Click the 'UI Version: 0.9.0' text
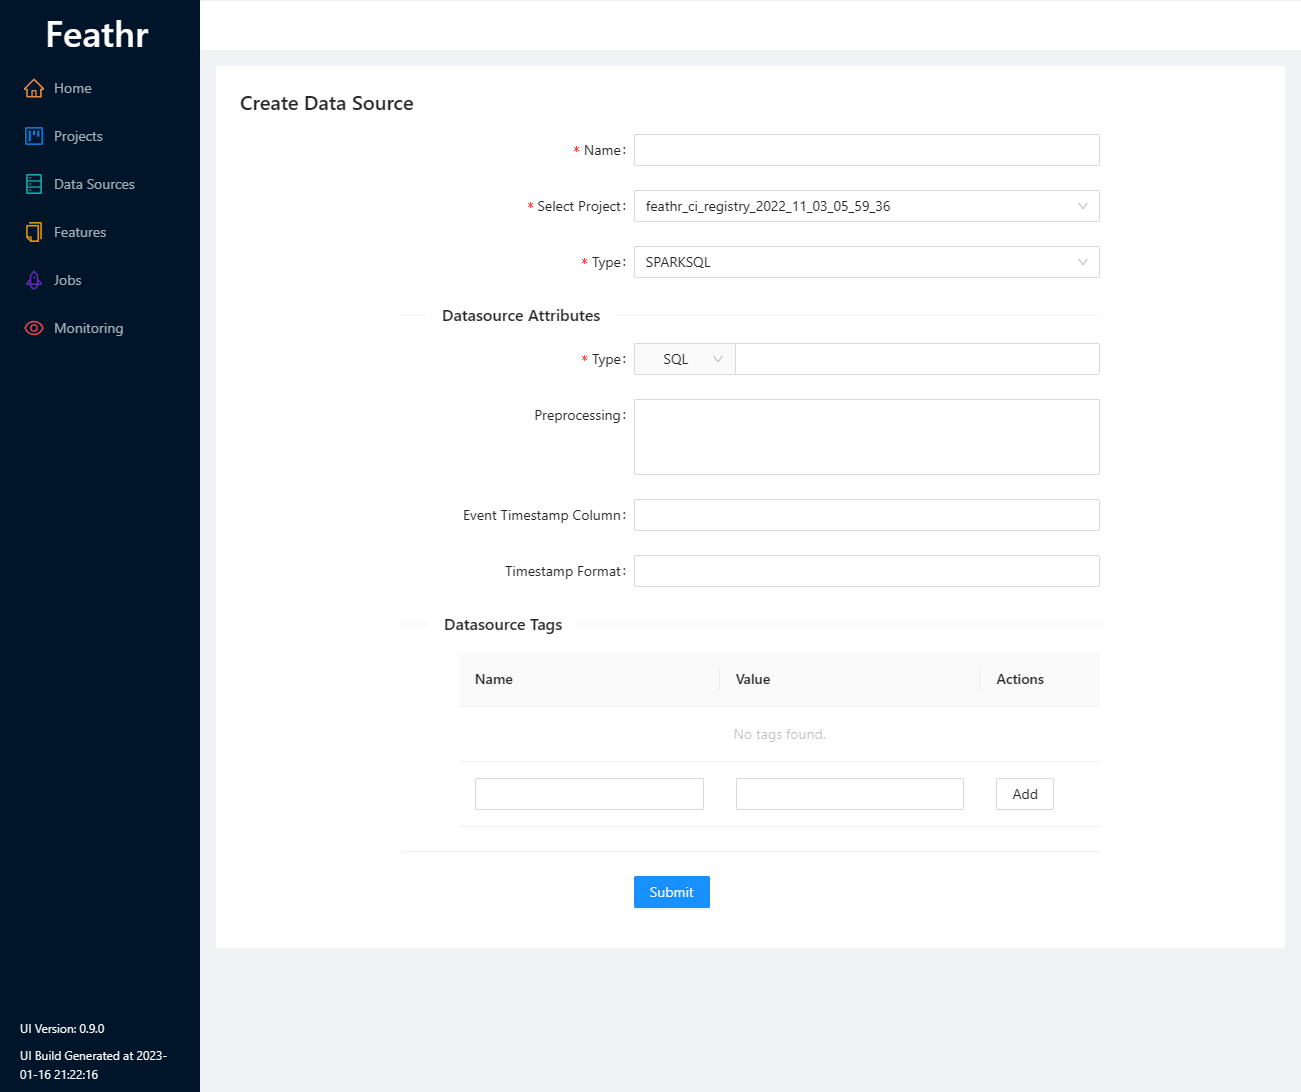This screenshot has width=1301, height=1092. point(62,1028)
